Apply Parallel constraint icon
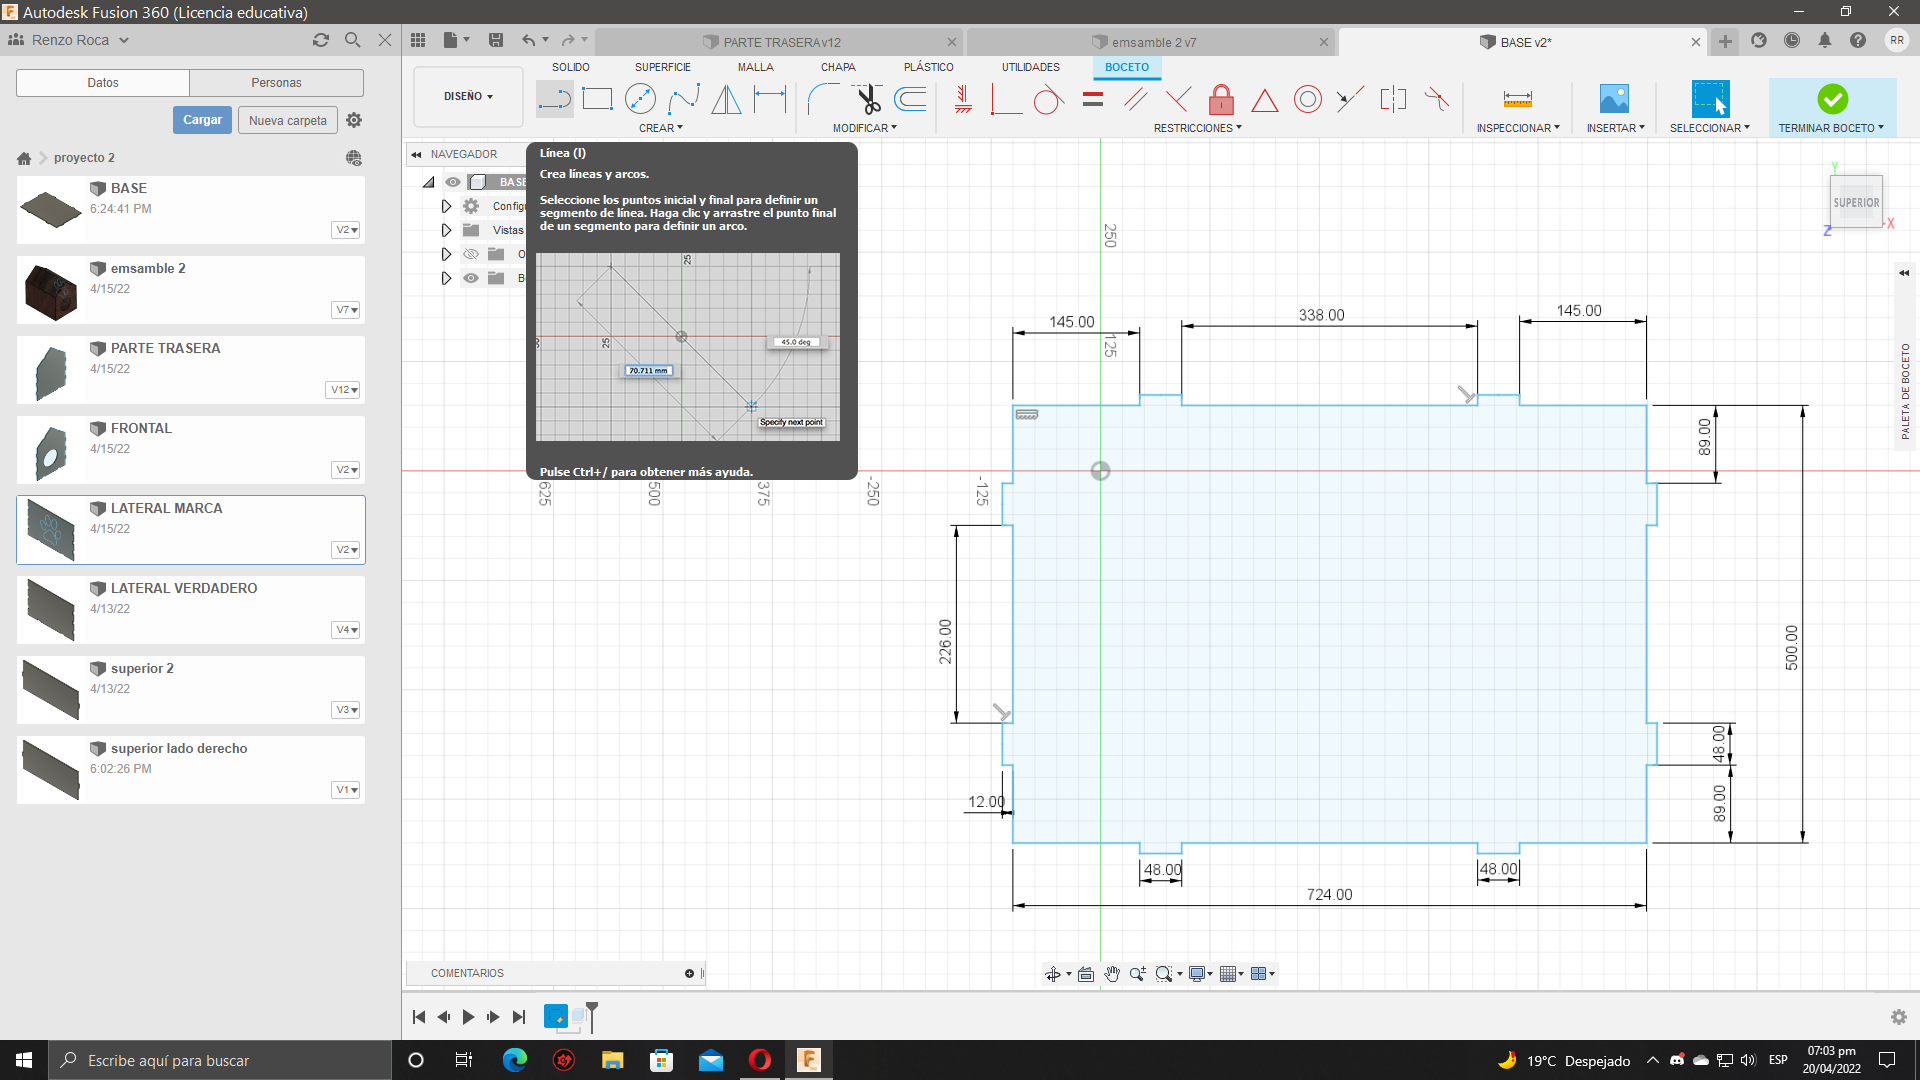Image resolution: width=1920 pixels, height=1080 pixels. [1135, 99]
